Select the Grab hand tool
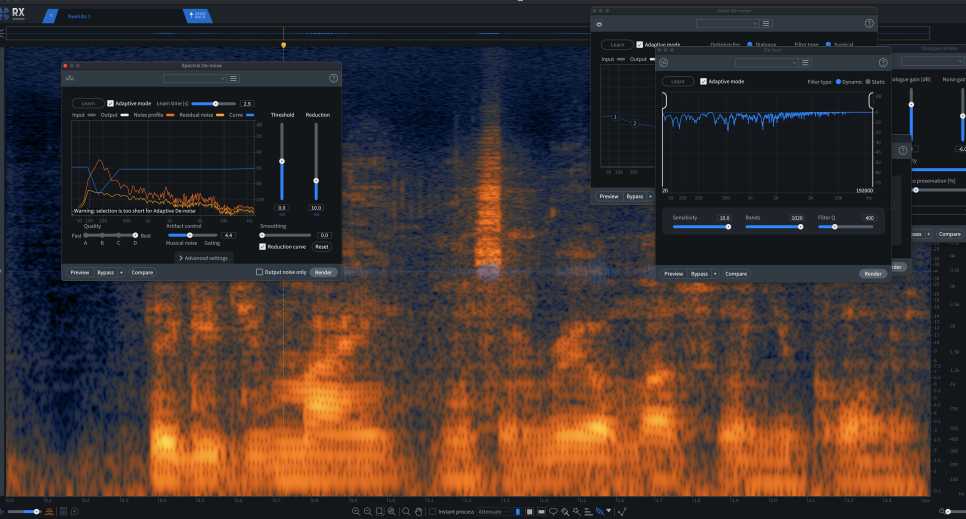This screenshot has width=966, height=519. pyautogui.click(x=418, y=512)
